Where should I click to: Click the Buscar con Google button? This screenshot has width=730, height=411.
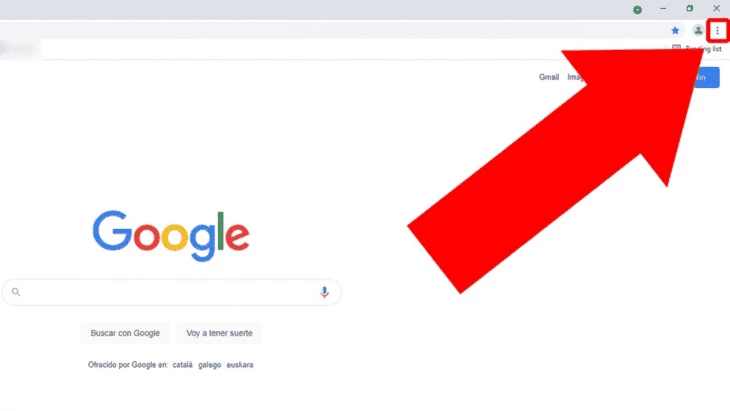point(125,333)
